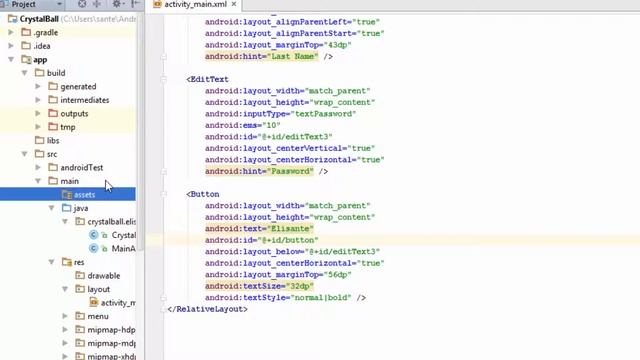
Task: Click the <Button tag line
Action: [203, 194]
